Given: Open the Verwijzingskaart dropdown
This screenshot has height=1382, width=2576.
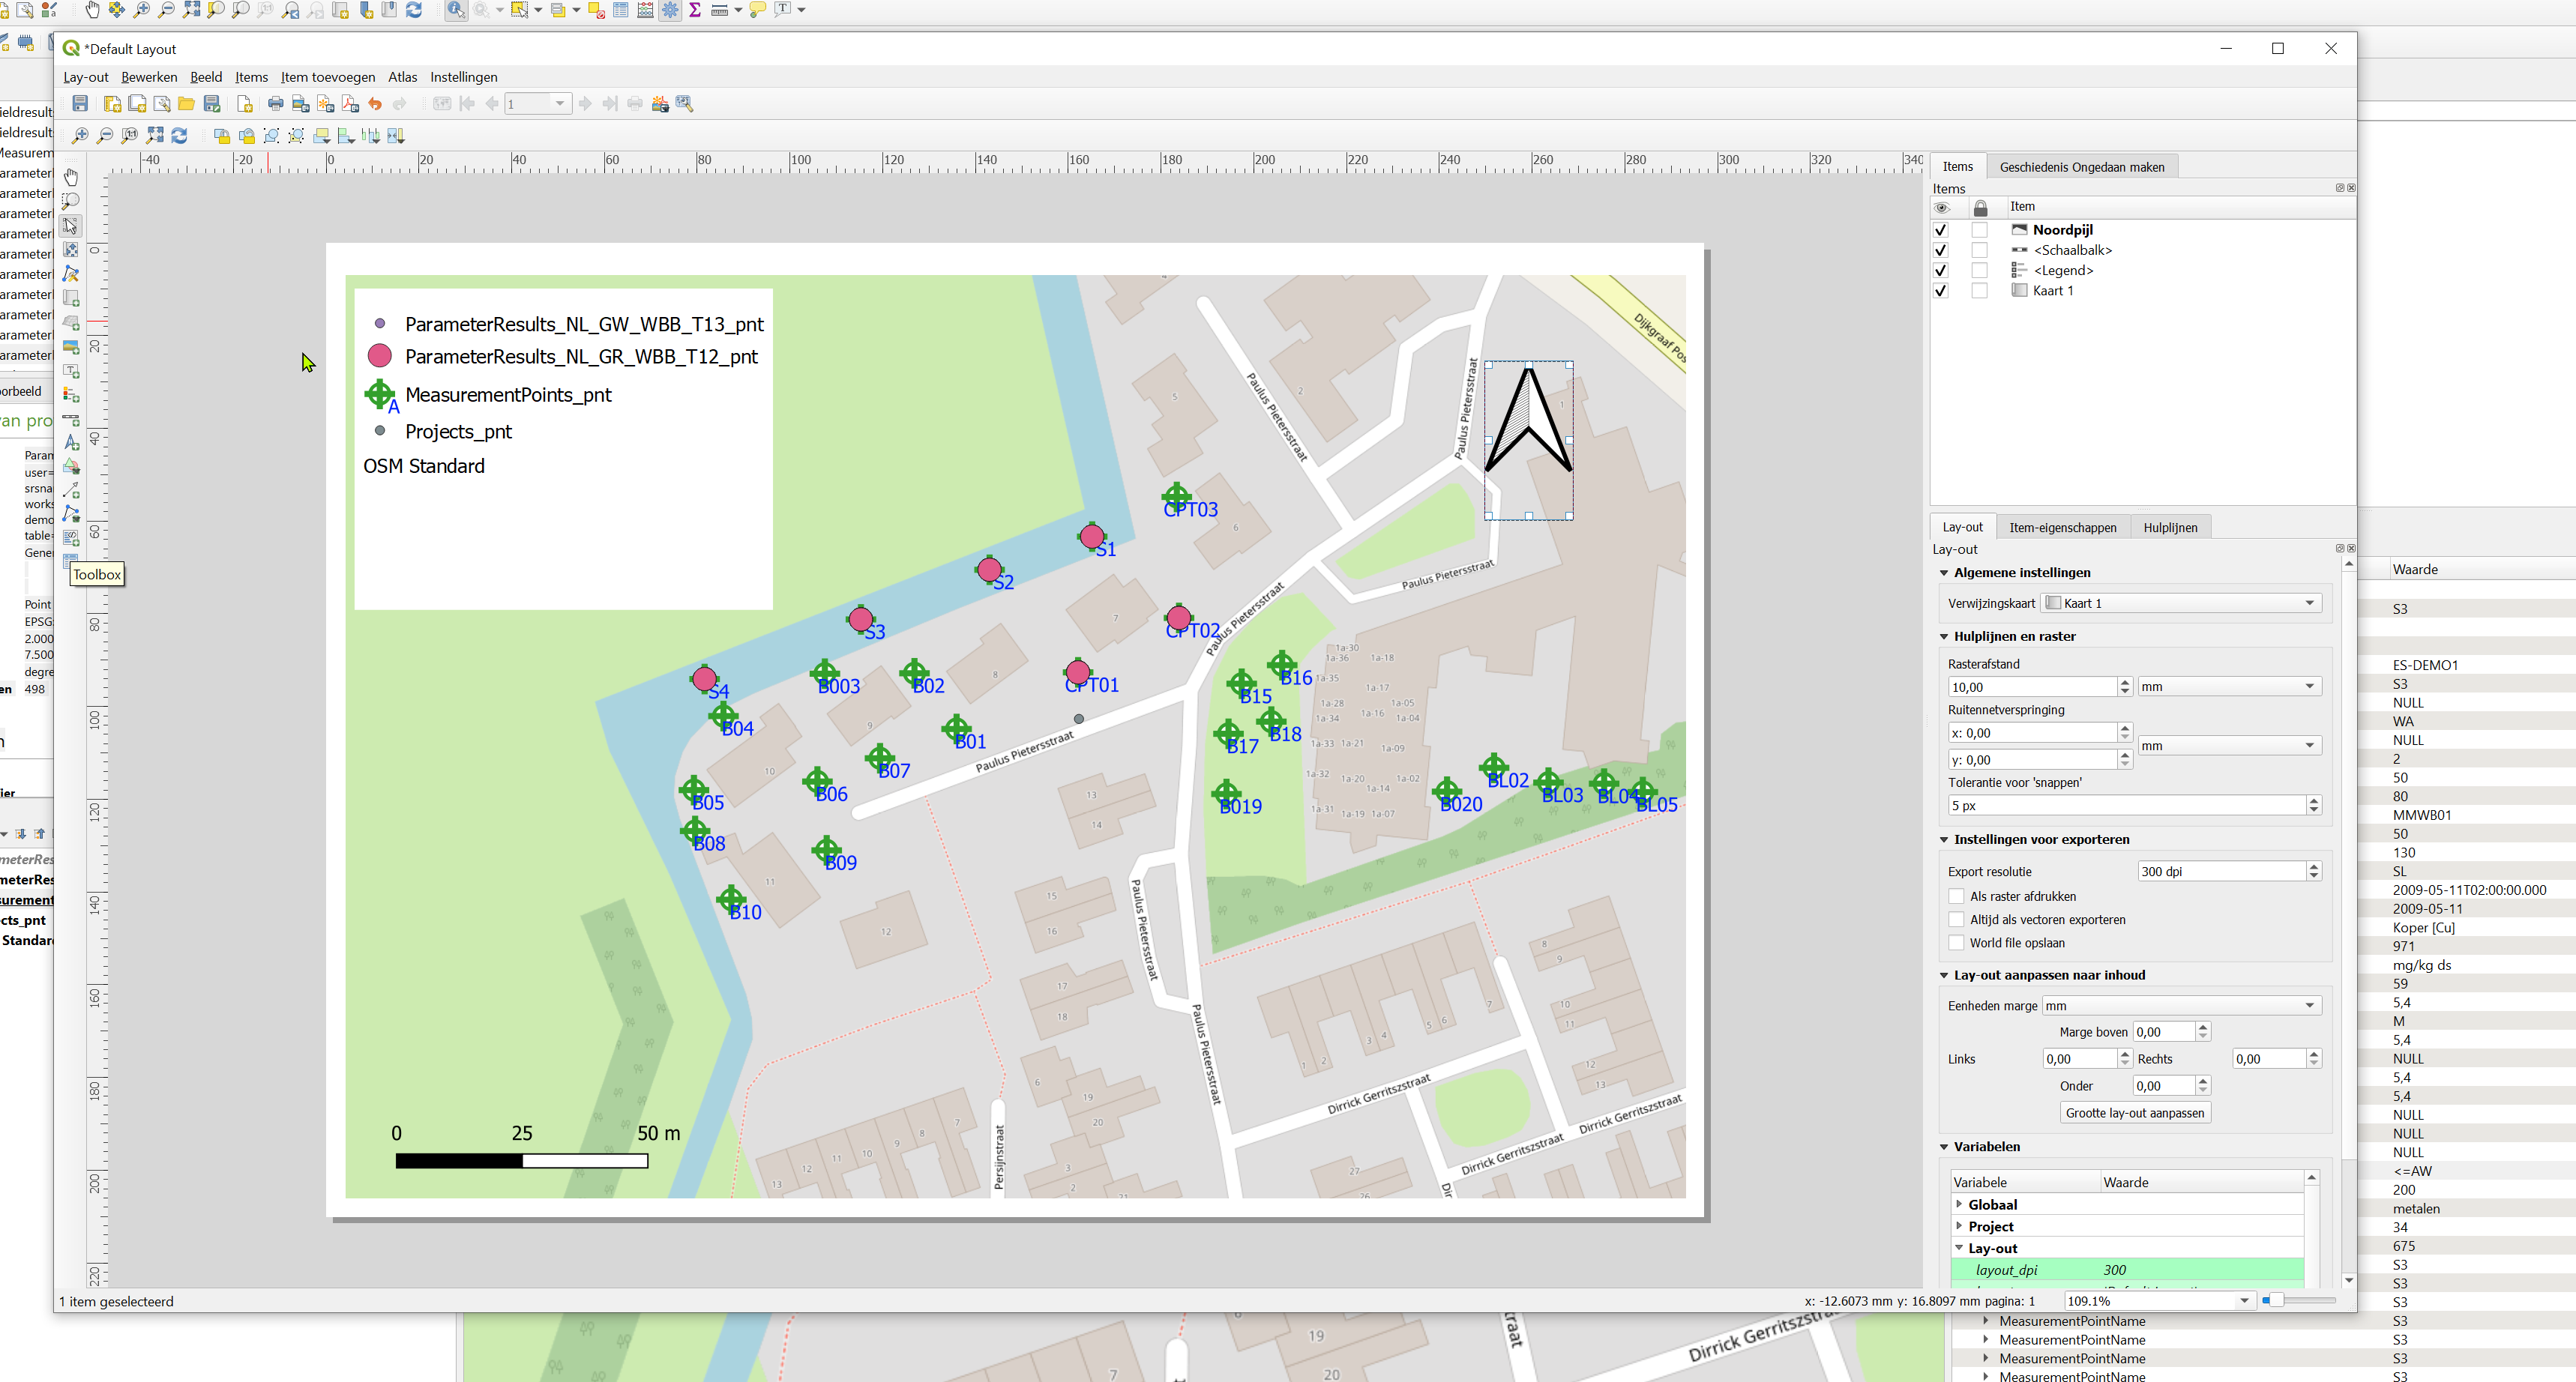Looking at the screenshot, I should pos(2309,602).
